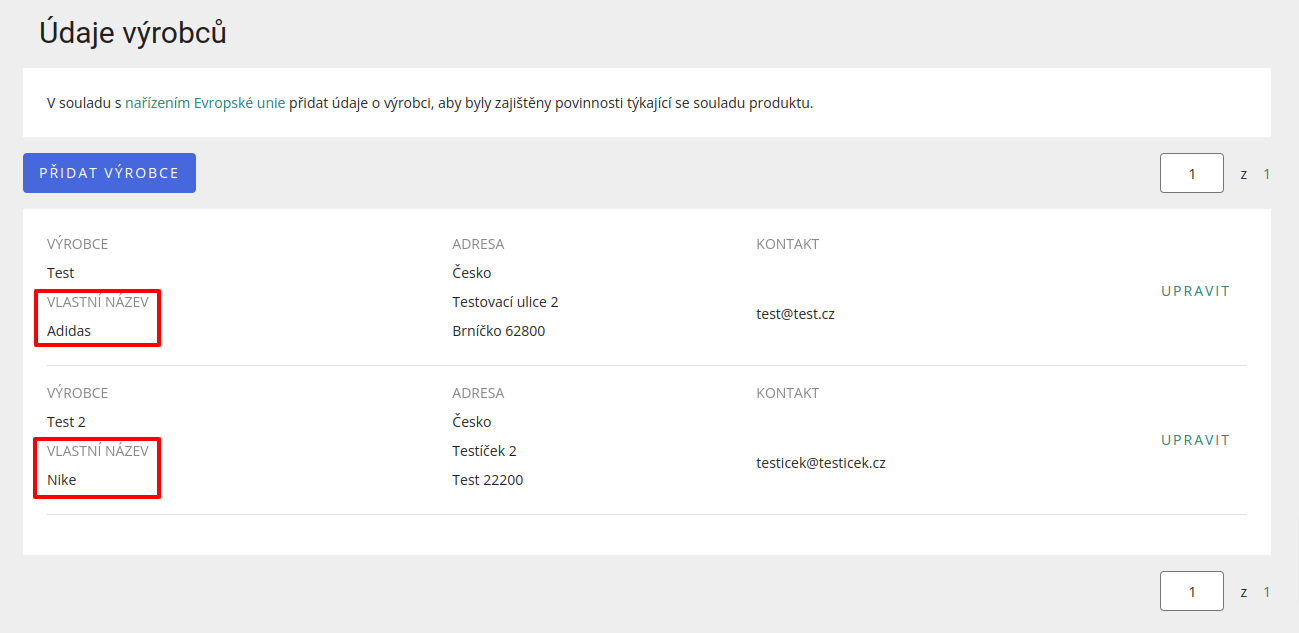Open the nařízením Evropské unie link

coord(205,103)
